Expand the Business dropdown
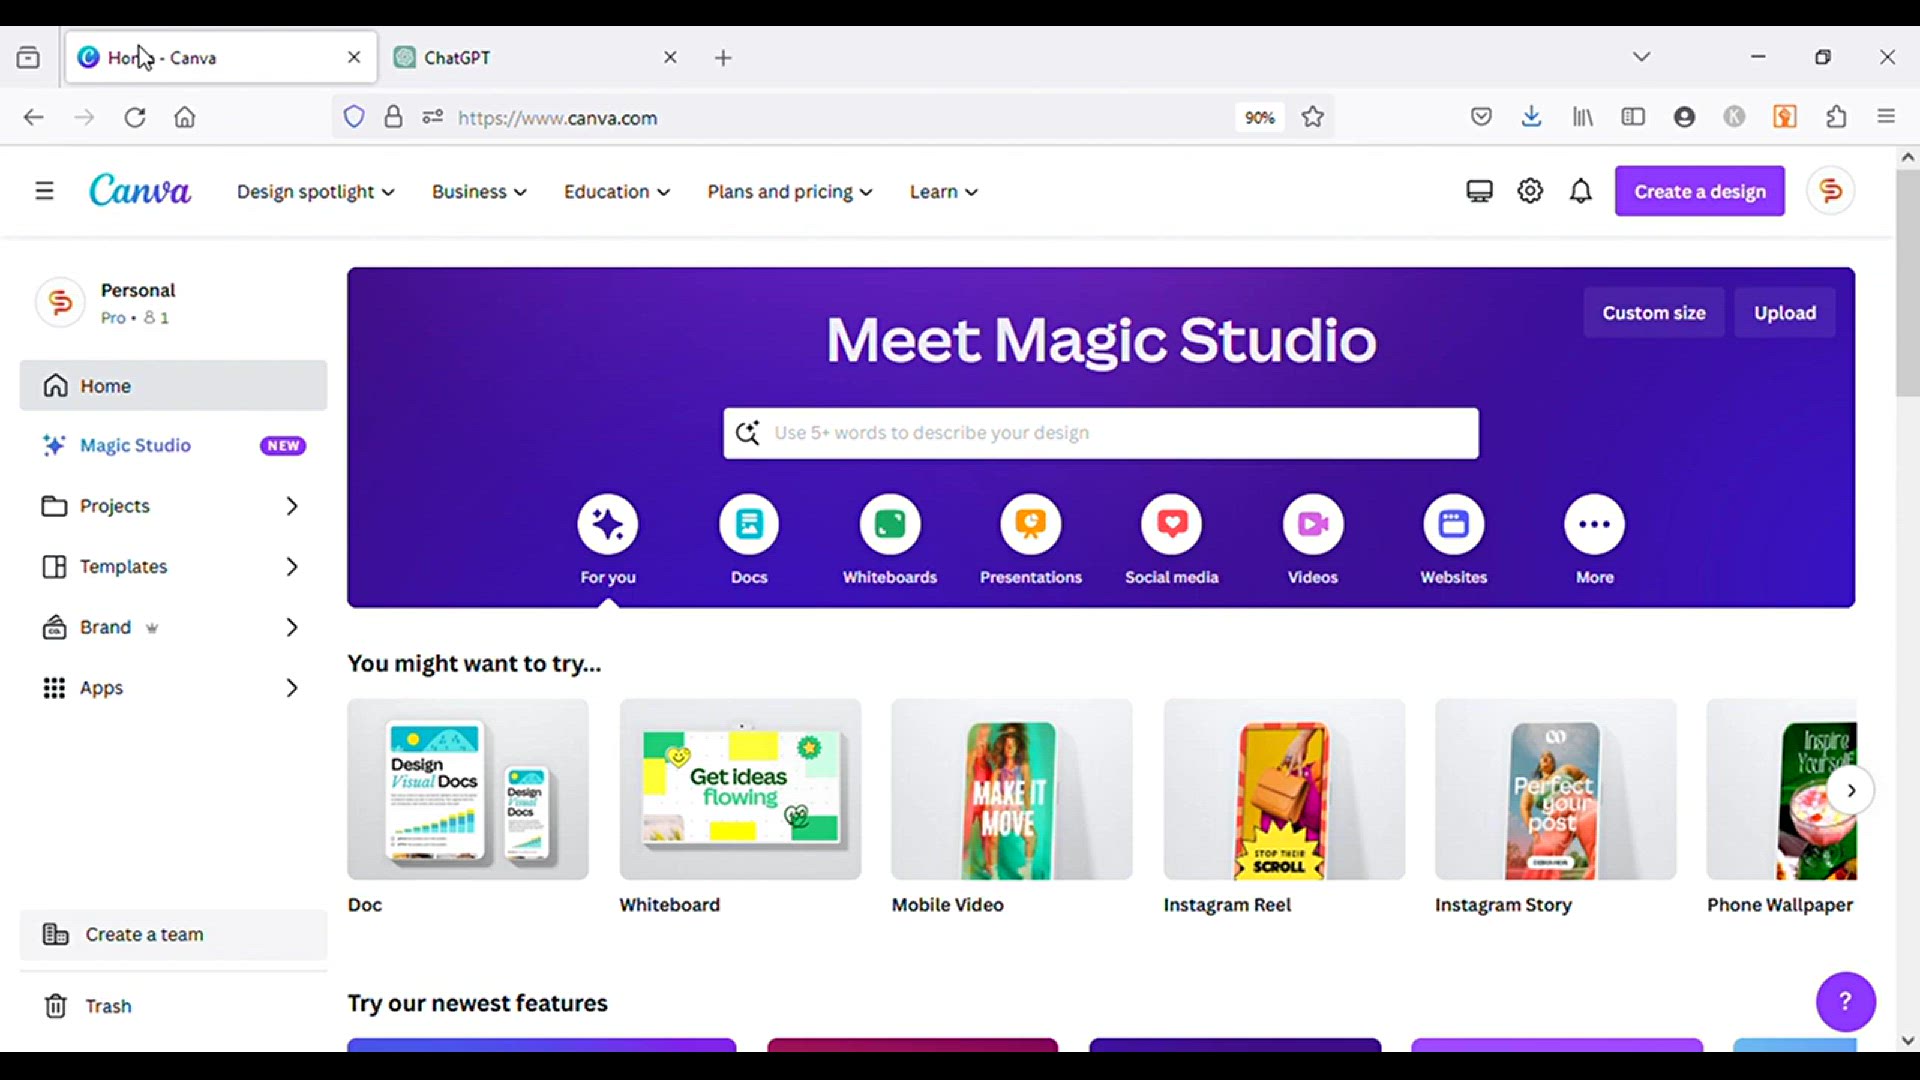Viewport: 1920px width, 1080px height. 479,191
